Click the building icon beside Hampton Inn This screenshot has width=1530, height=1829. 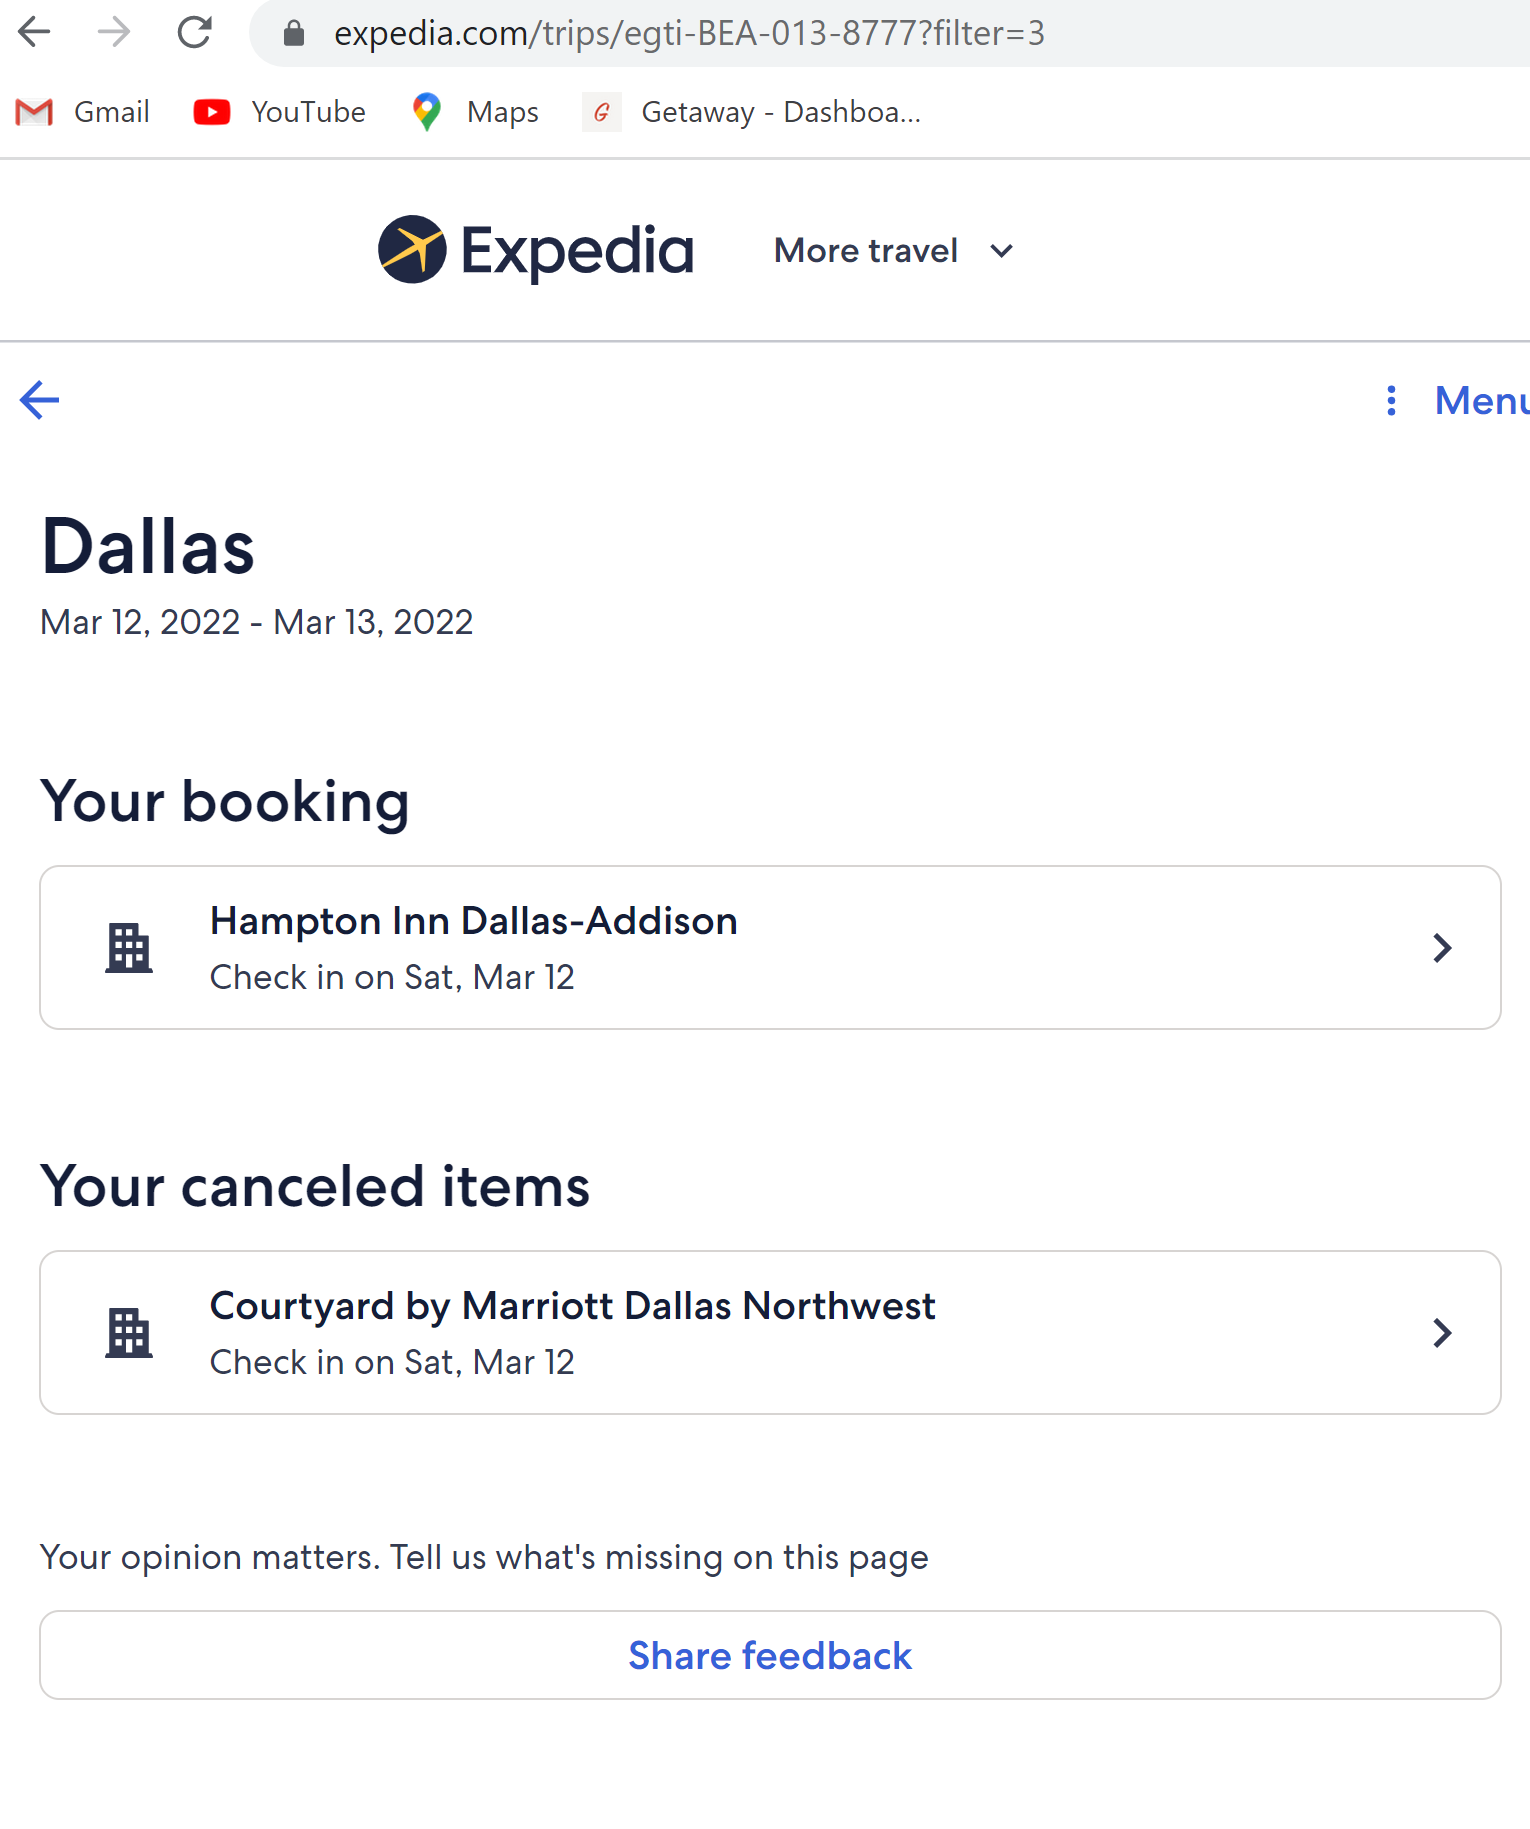click(x=129, y=948)
